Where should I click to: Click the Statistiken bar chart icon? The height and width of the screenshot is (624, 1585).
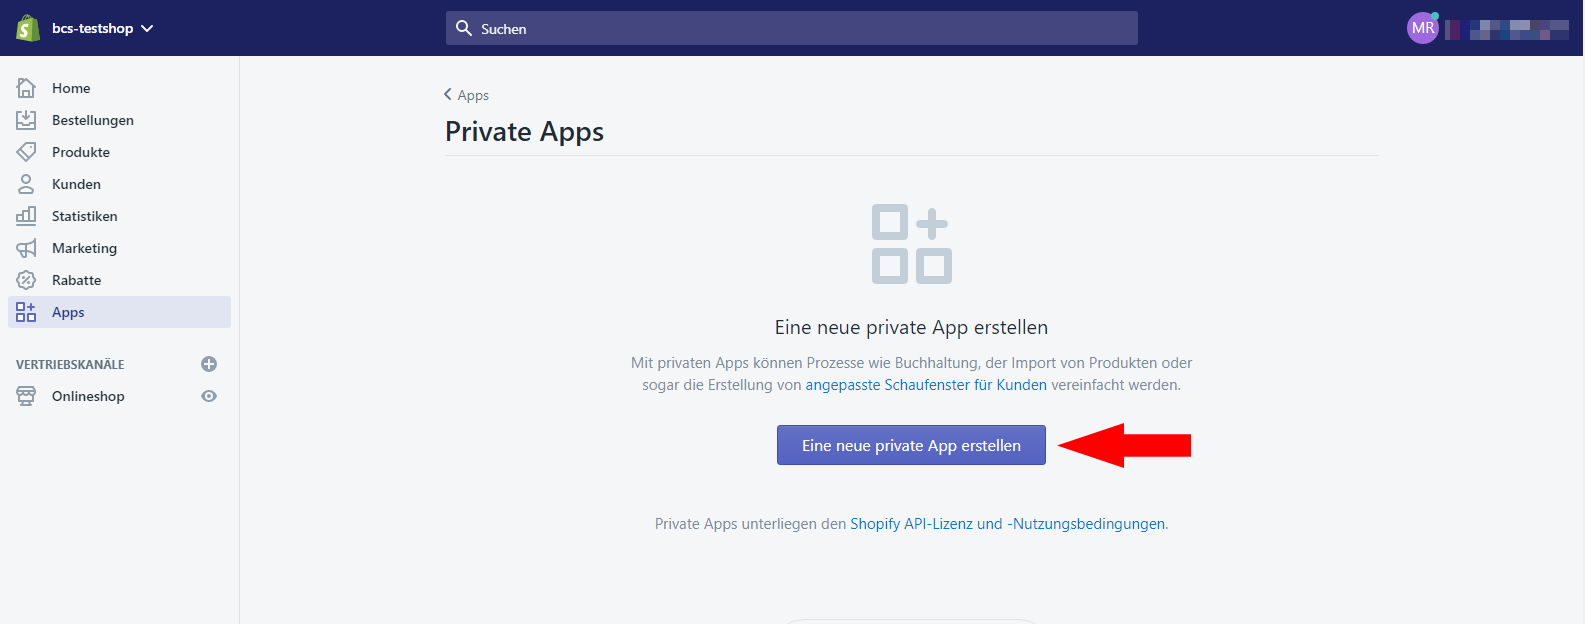pos(26,216)
